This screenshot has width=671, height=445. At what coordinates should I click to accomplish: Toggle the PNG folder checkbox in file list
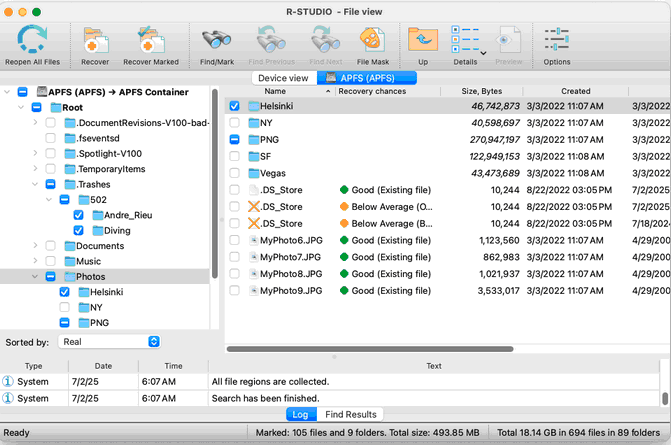tap(235, 139)
